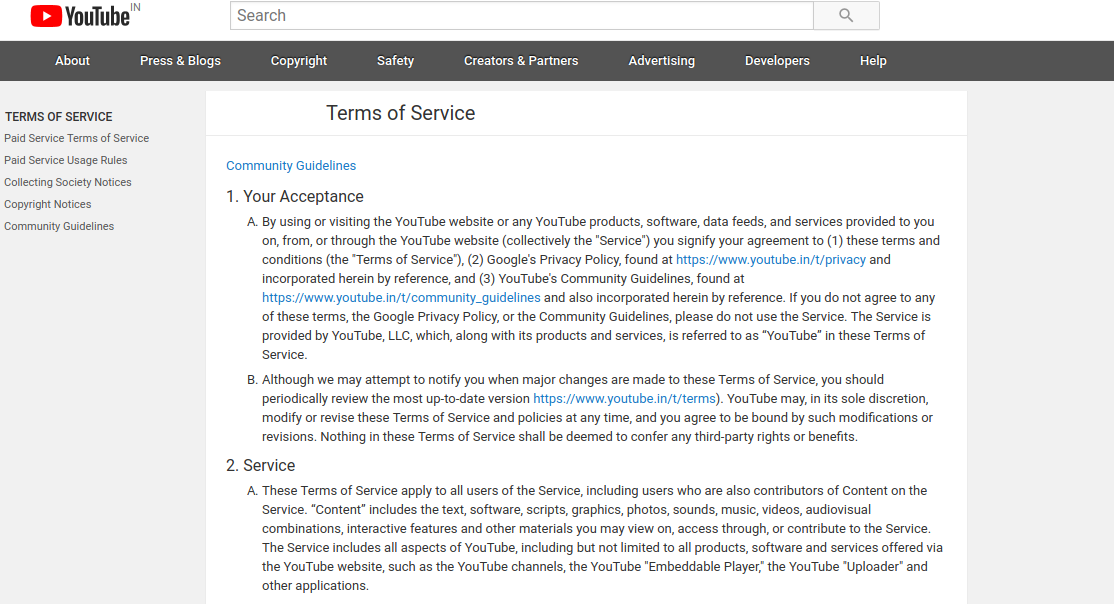Open Collecting Society Notices sidebar link

point(67,182)
